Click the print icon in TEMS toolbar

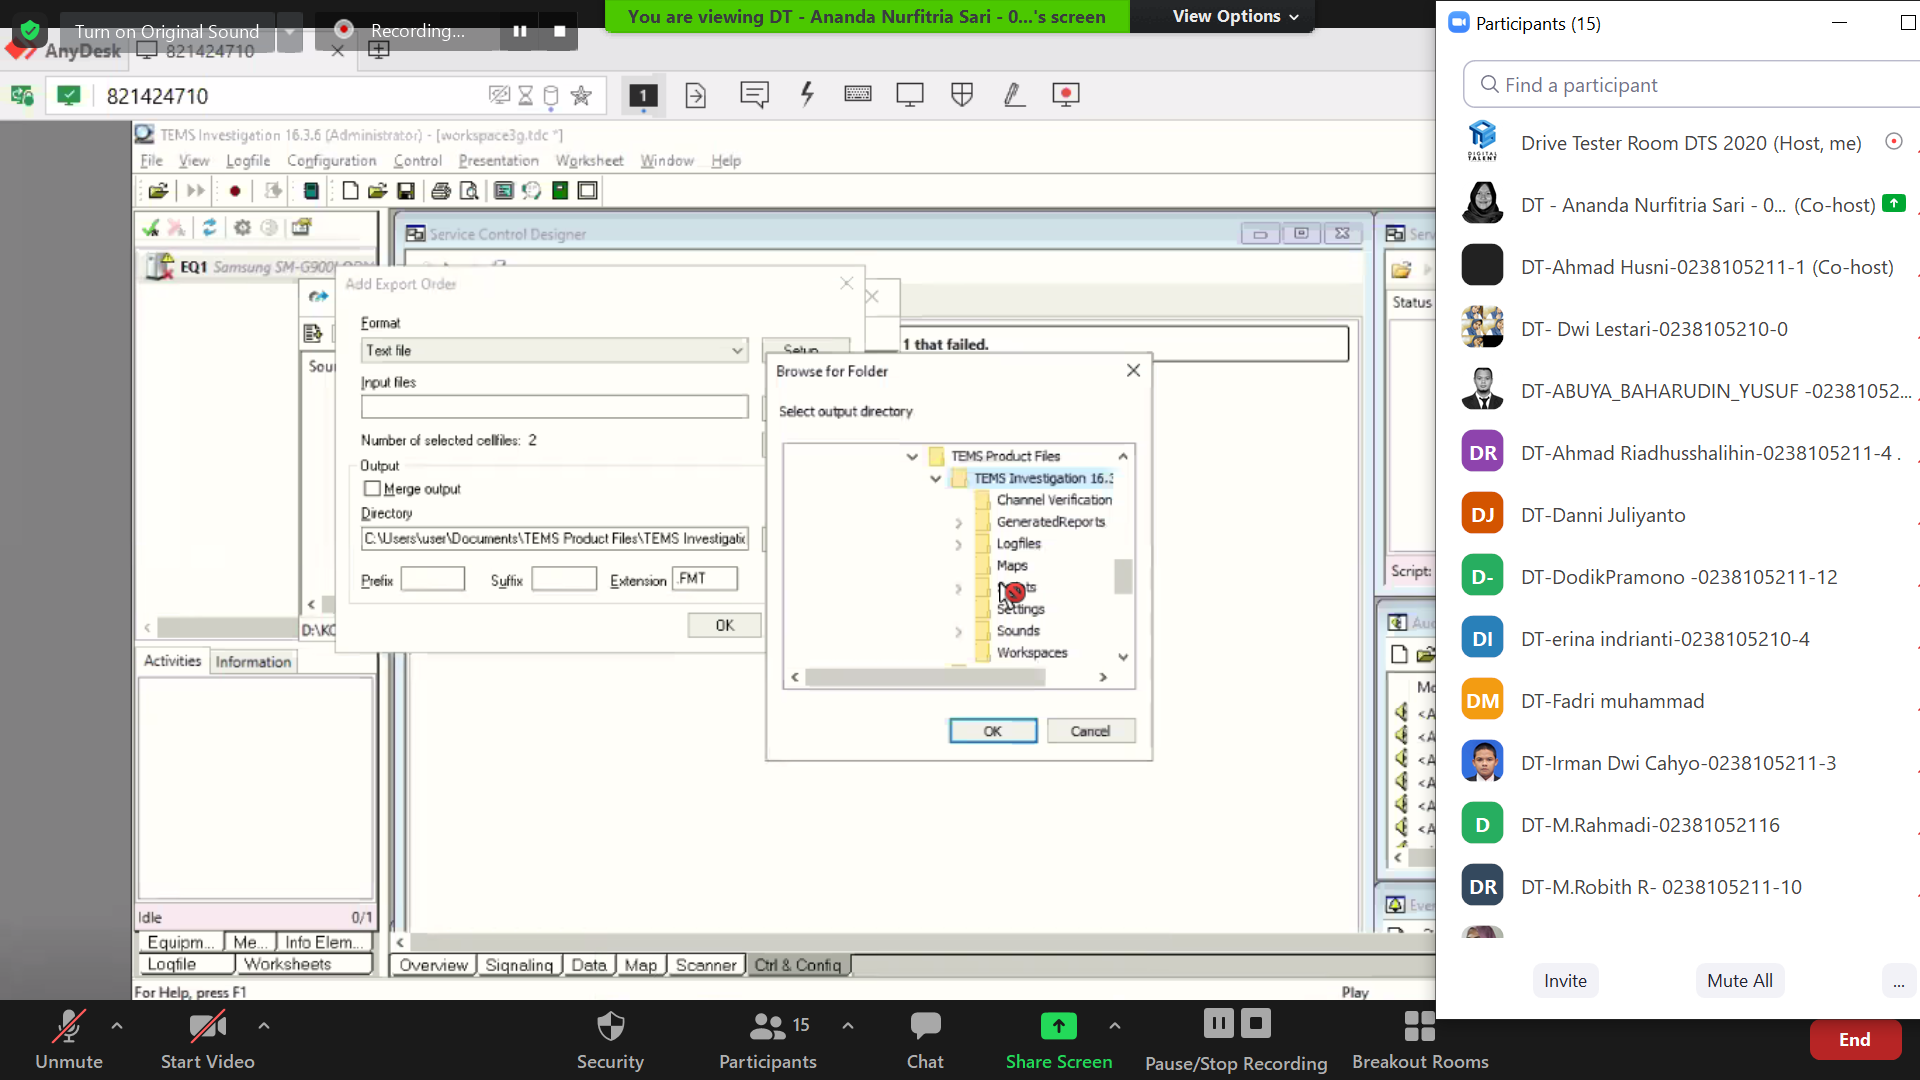point(440,191)
